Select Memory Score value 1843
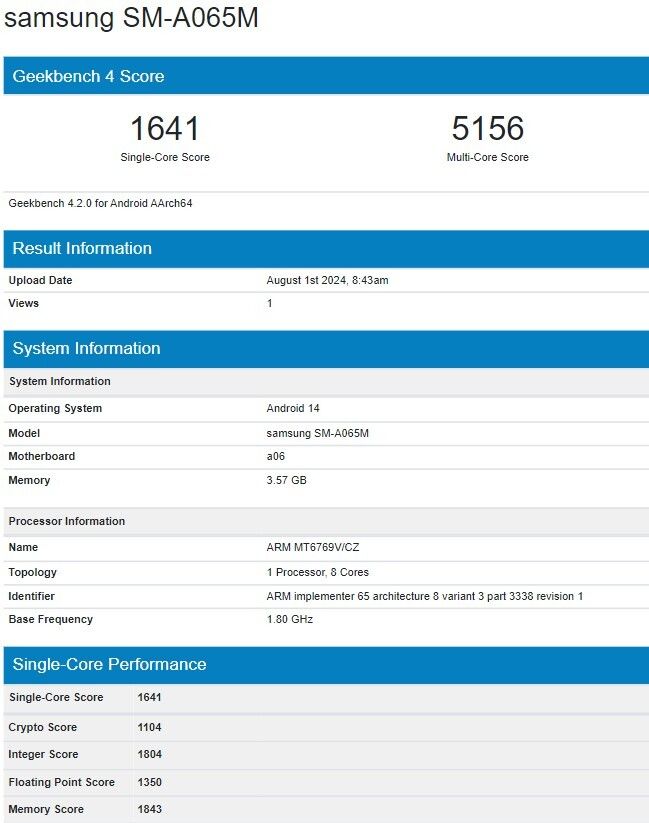The image size is (649, 823). pos(150,809)
